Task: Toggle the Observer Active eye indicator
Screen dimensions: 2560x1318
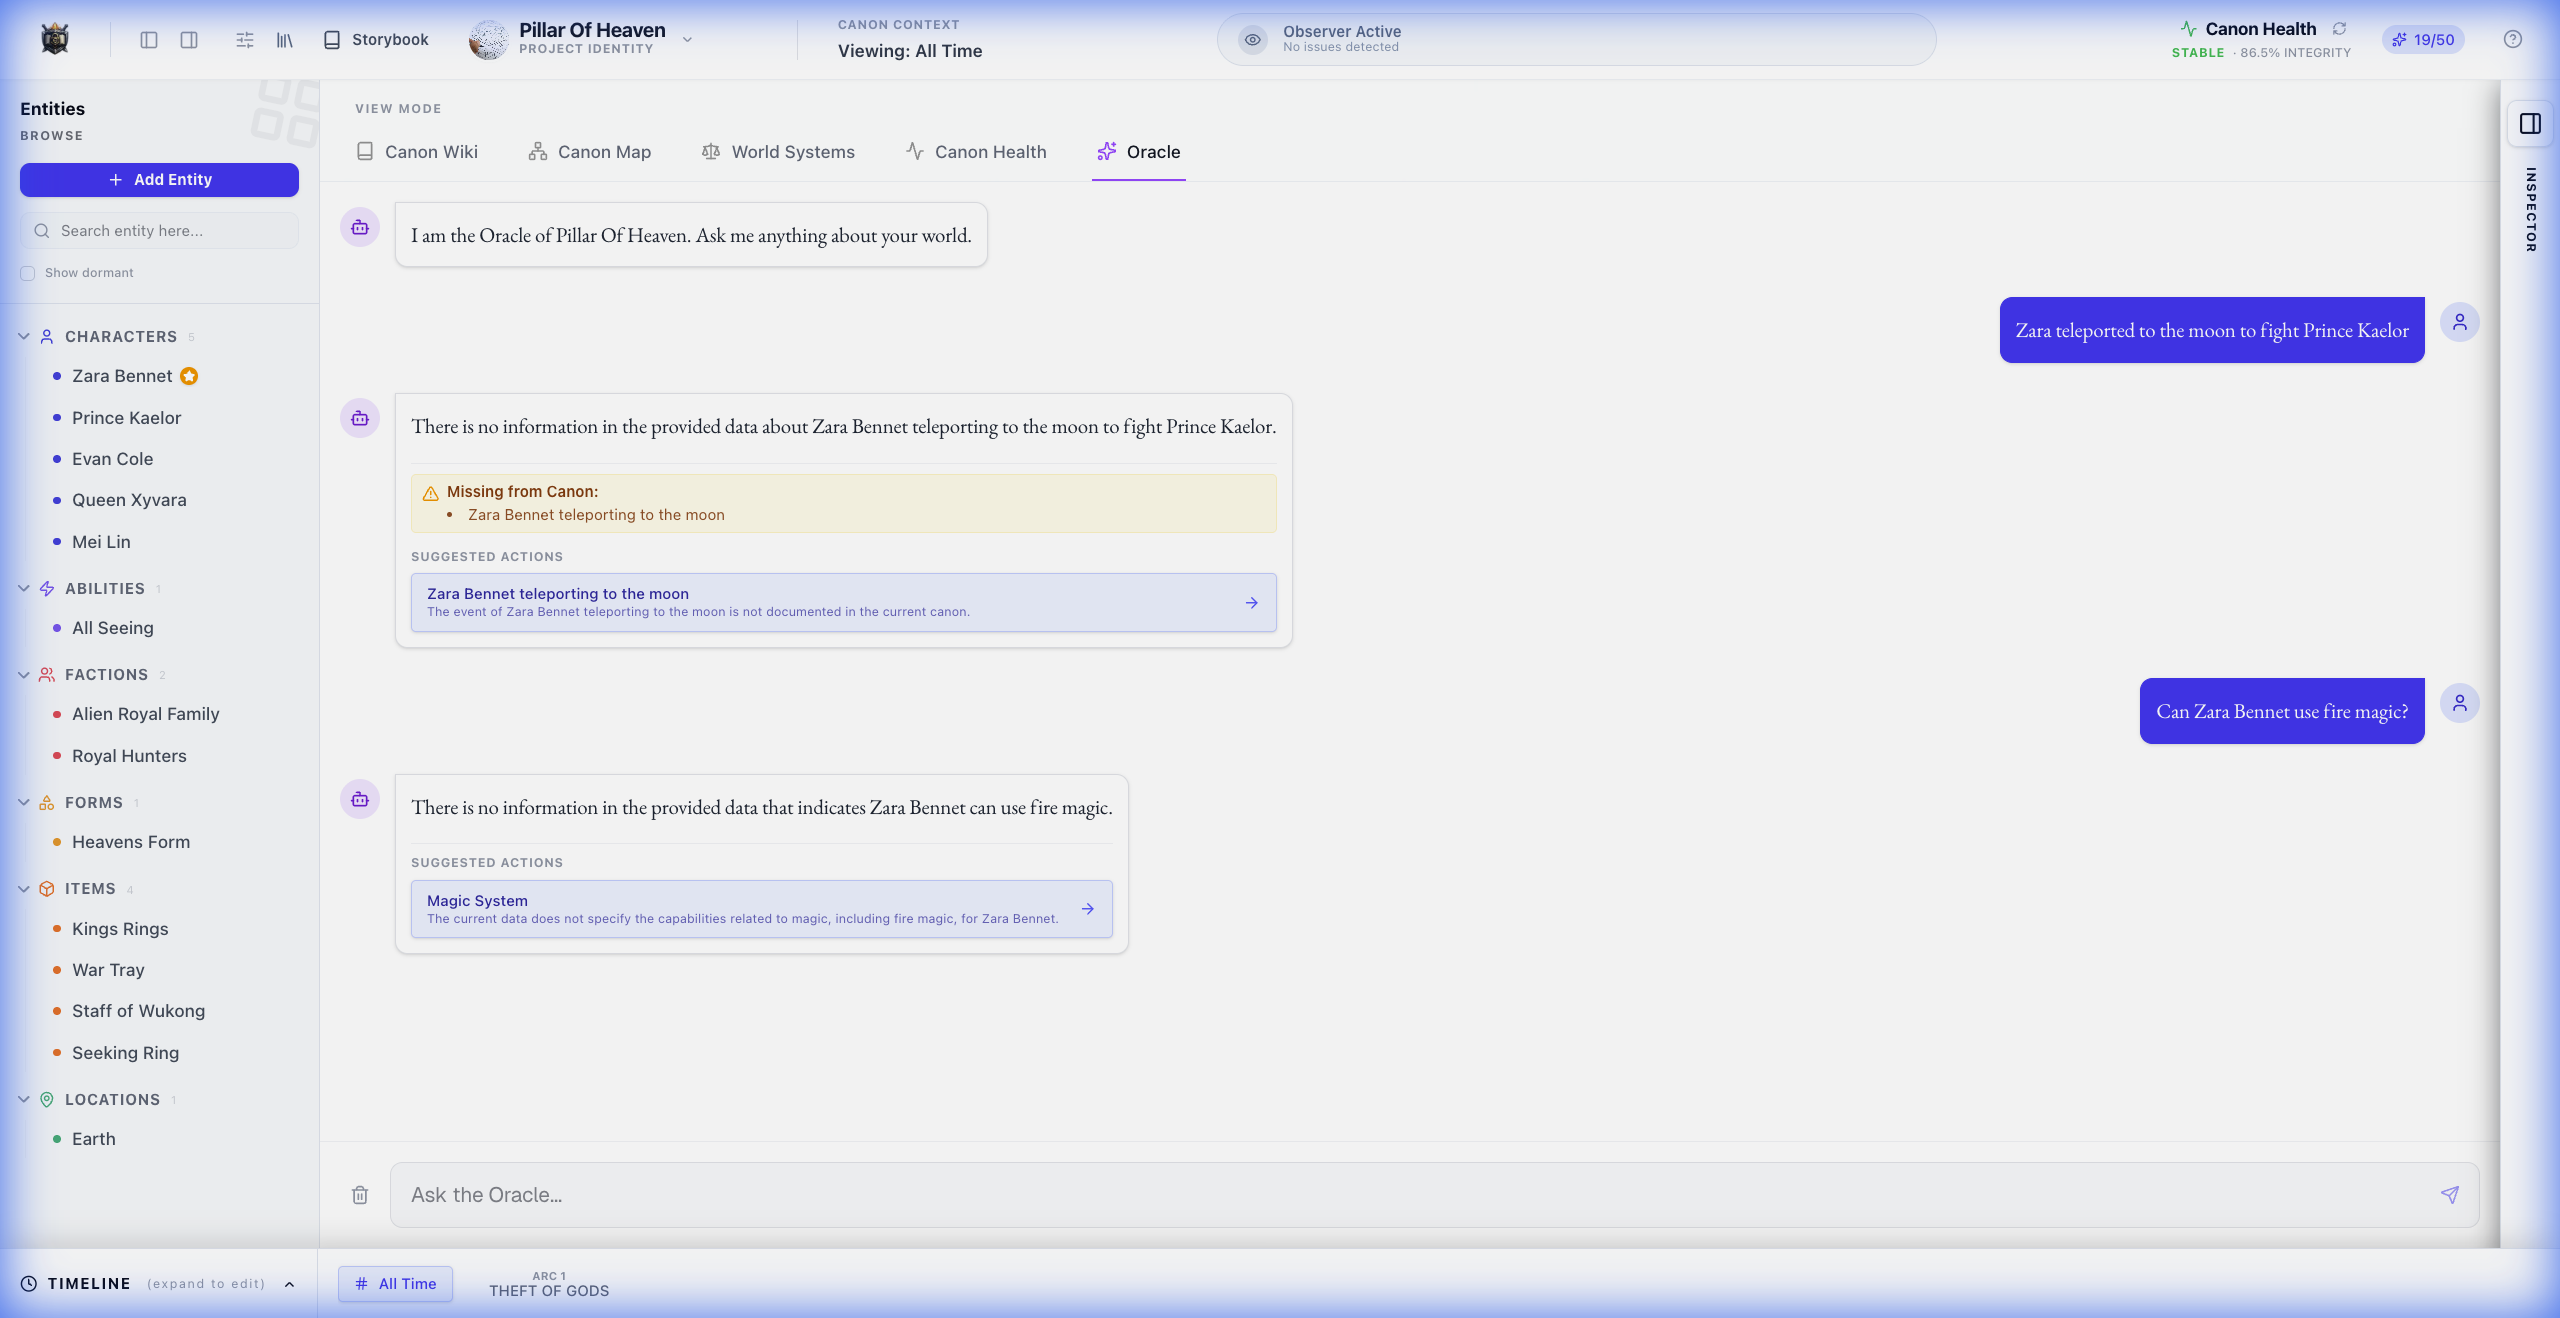Action: (x=1252, y=39)
